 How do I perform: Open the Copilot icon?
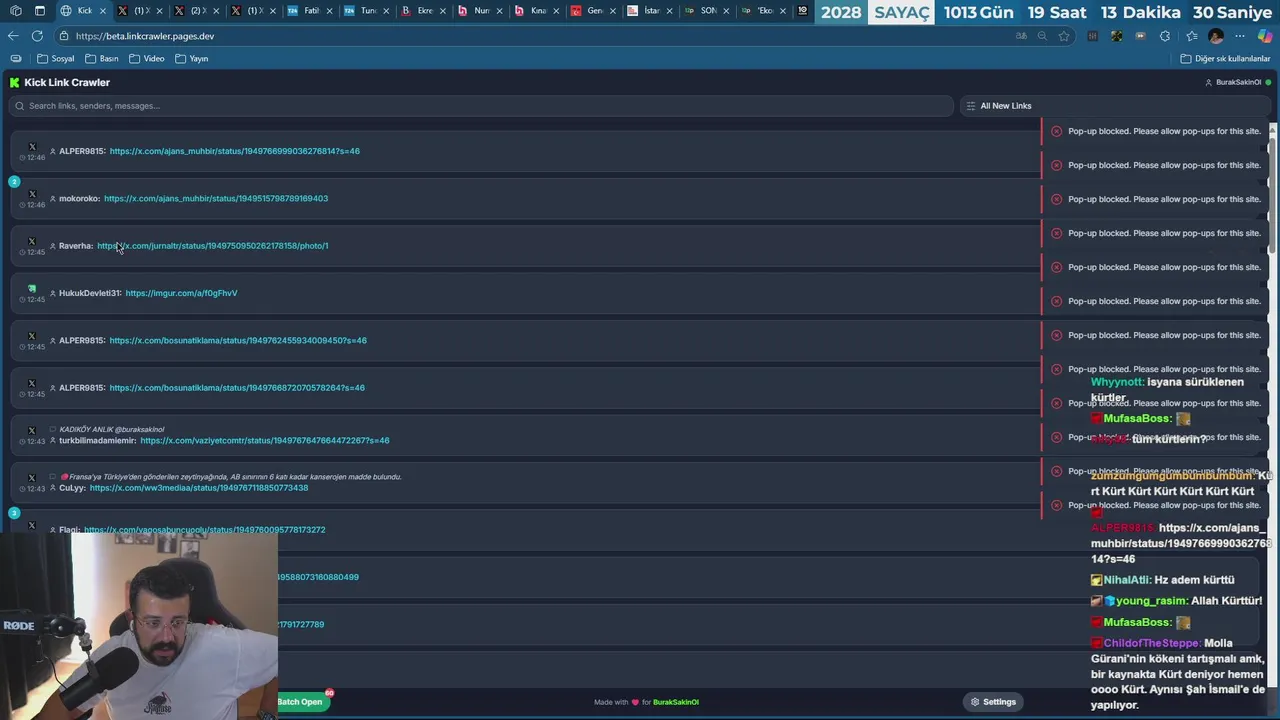1265,36
